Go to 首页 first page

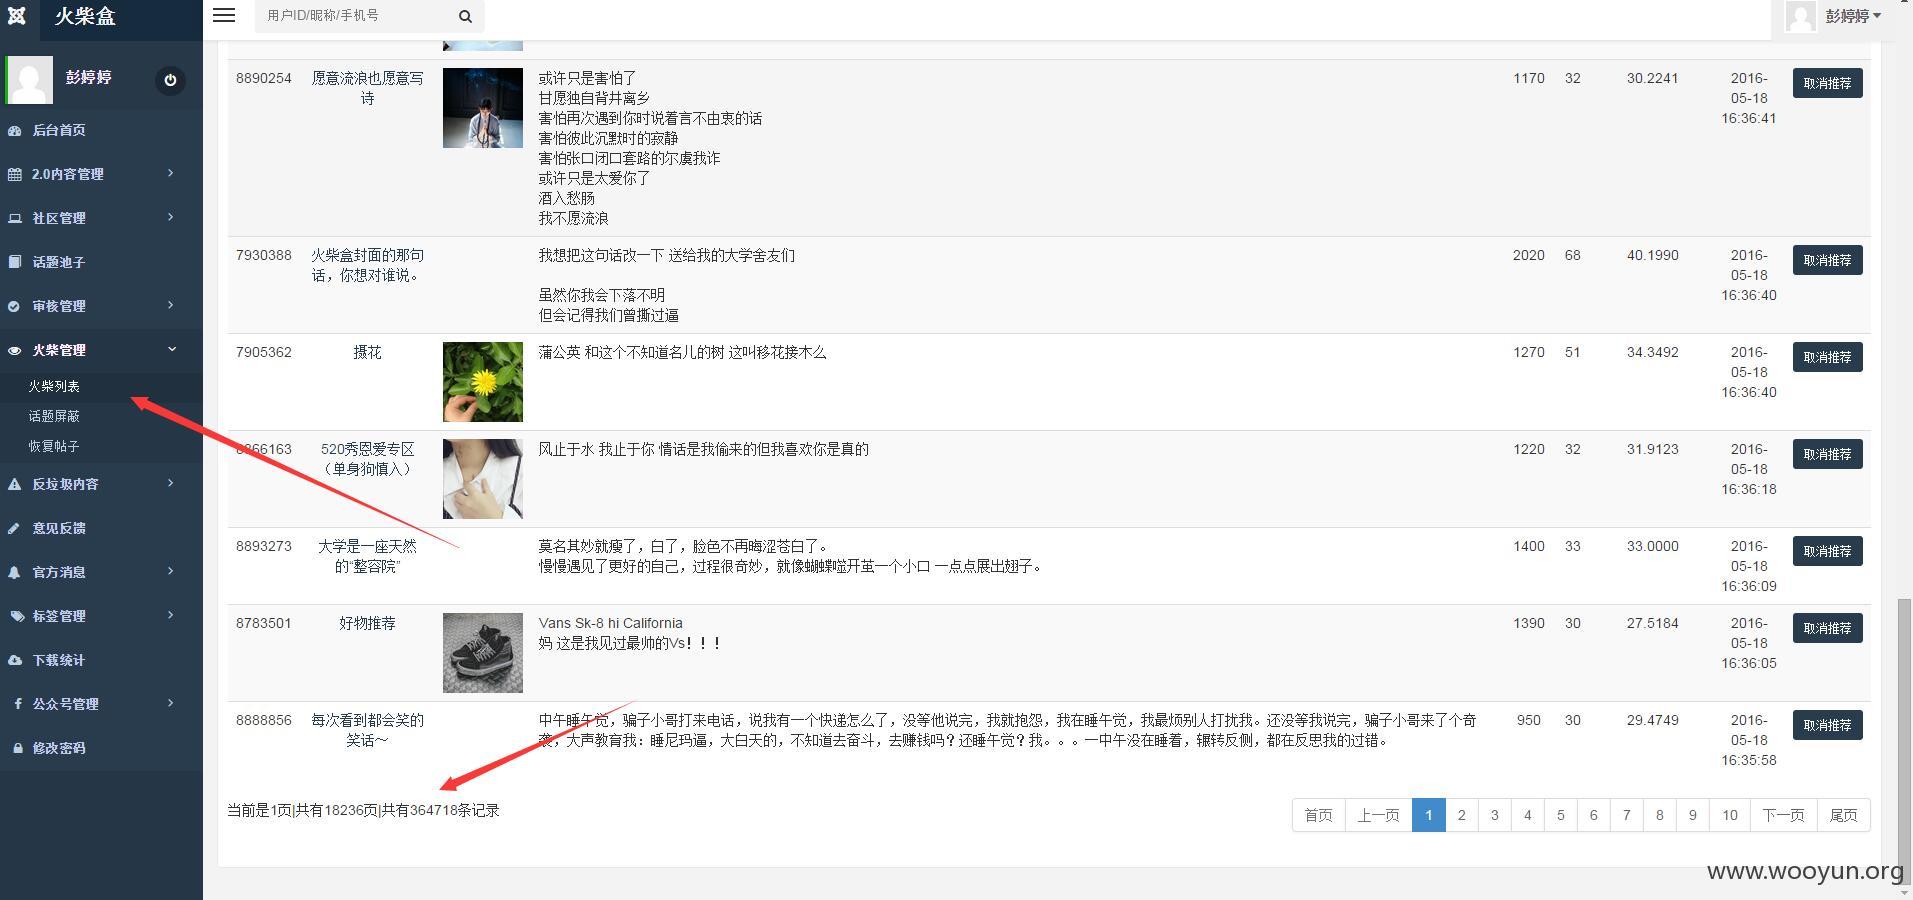(x=1319, y=815)
